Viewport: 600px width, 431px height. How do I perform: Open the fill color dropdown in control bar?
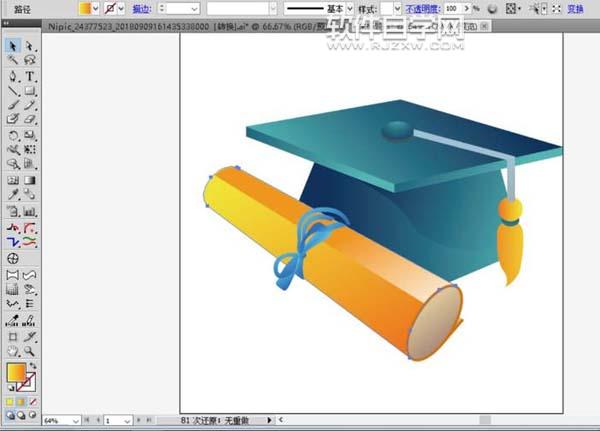96,8
